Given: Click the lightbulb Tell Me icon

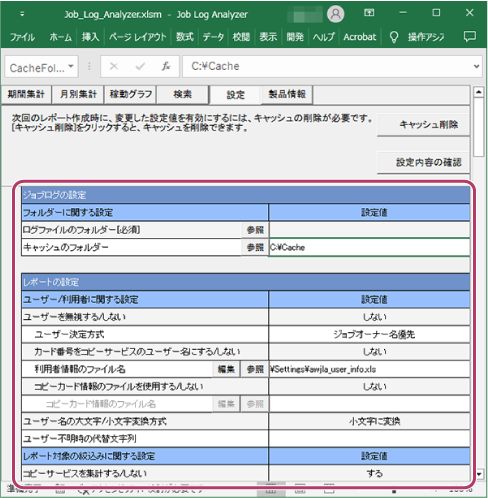Looking at the screenshot, I should click(x=394, y=37).
